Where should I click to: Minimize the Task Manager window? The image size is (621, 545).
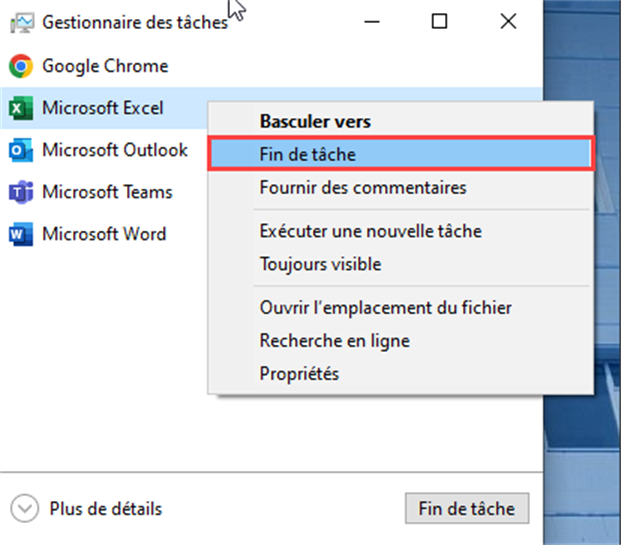(374, 21)
